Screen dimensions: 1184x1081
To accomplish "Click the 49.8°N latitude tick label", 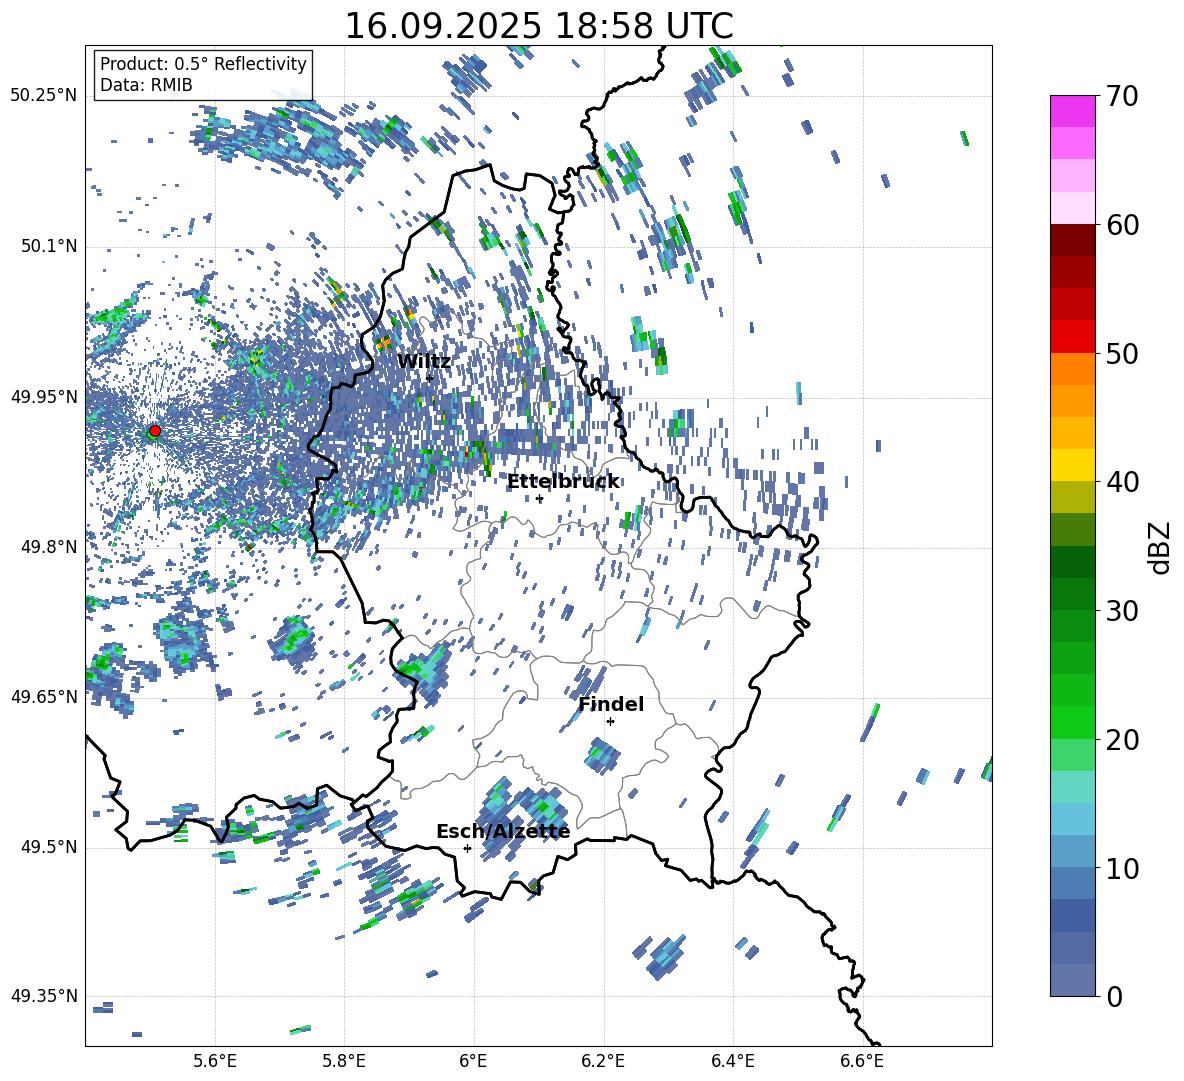I will (49, 547).
